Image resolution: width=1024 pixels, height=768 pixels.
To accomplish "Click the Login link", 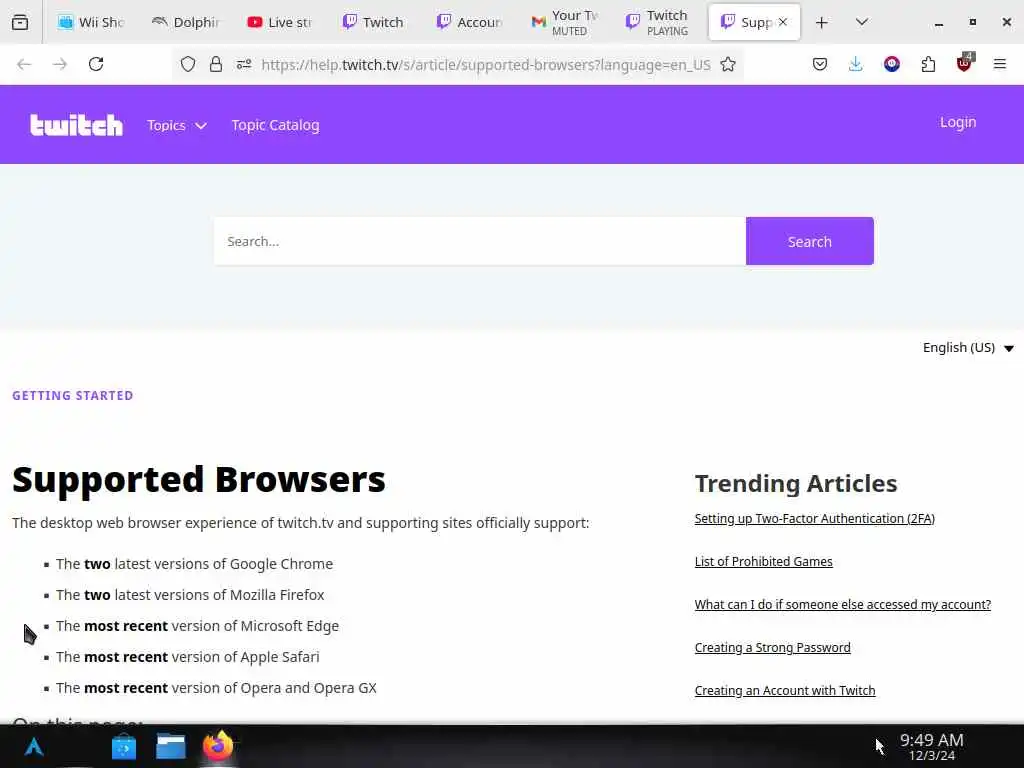I will pos(957,122).
